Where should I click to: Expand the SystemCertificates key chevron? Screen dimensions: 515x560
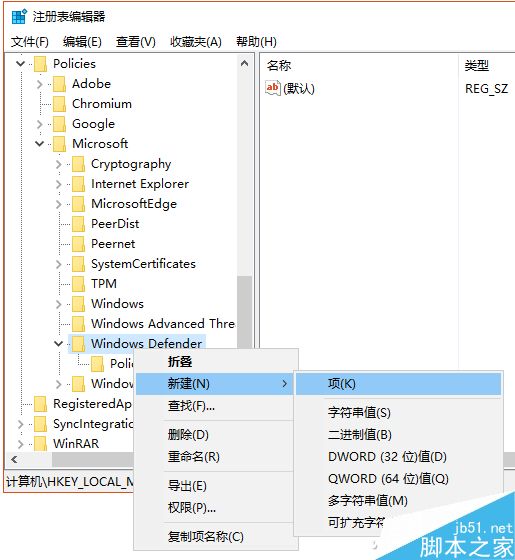(x=59, y=264)
